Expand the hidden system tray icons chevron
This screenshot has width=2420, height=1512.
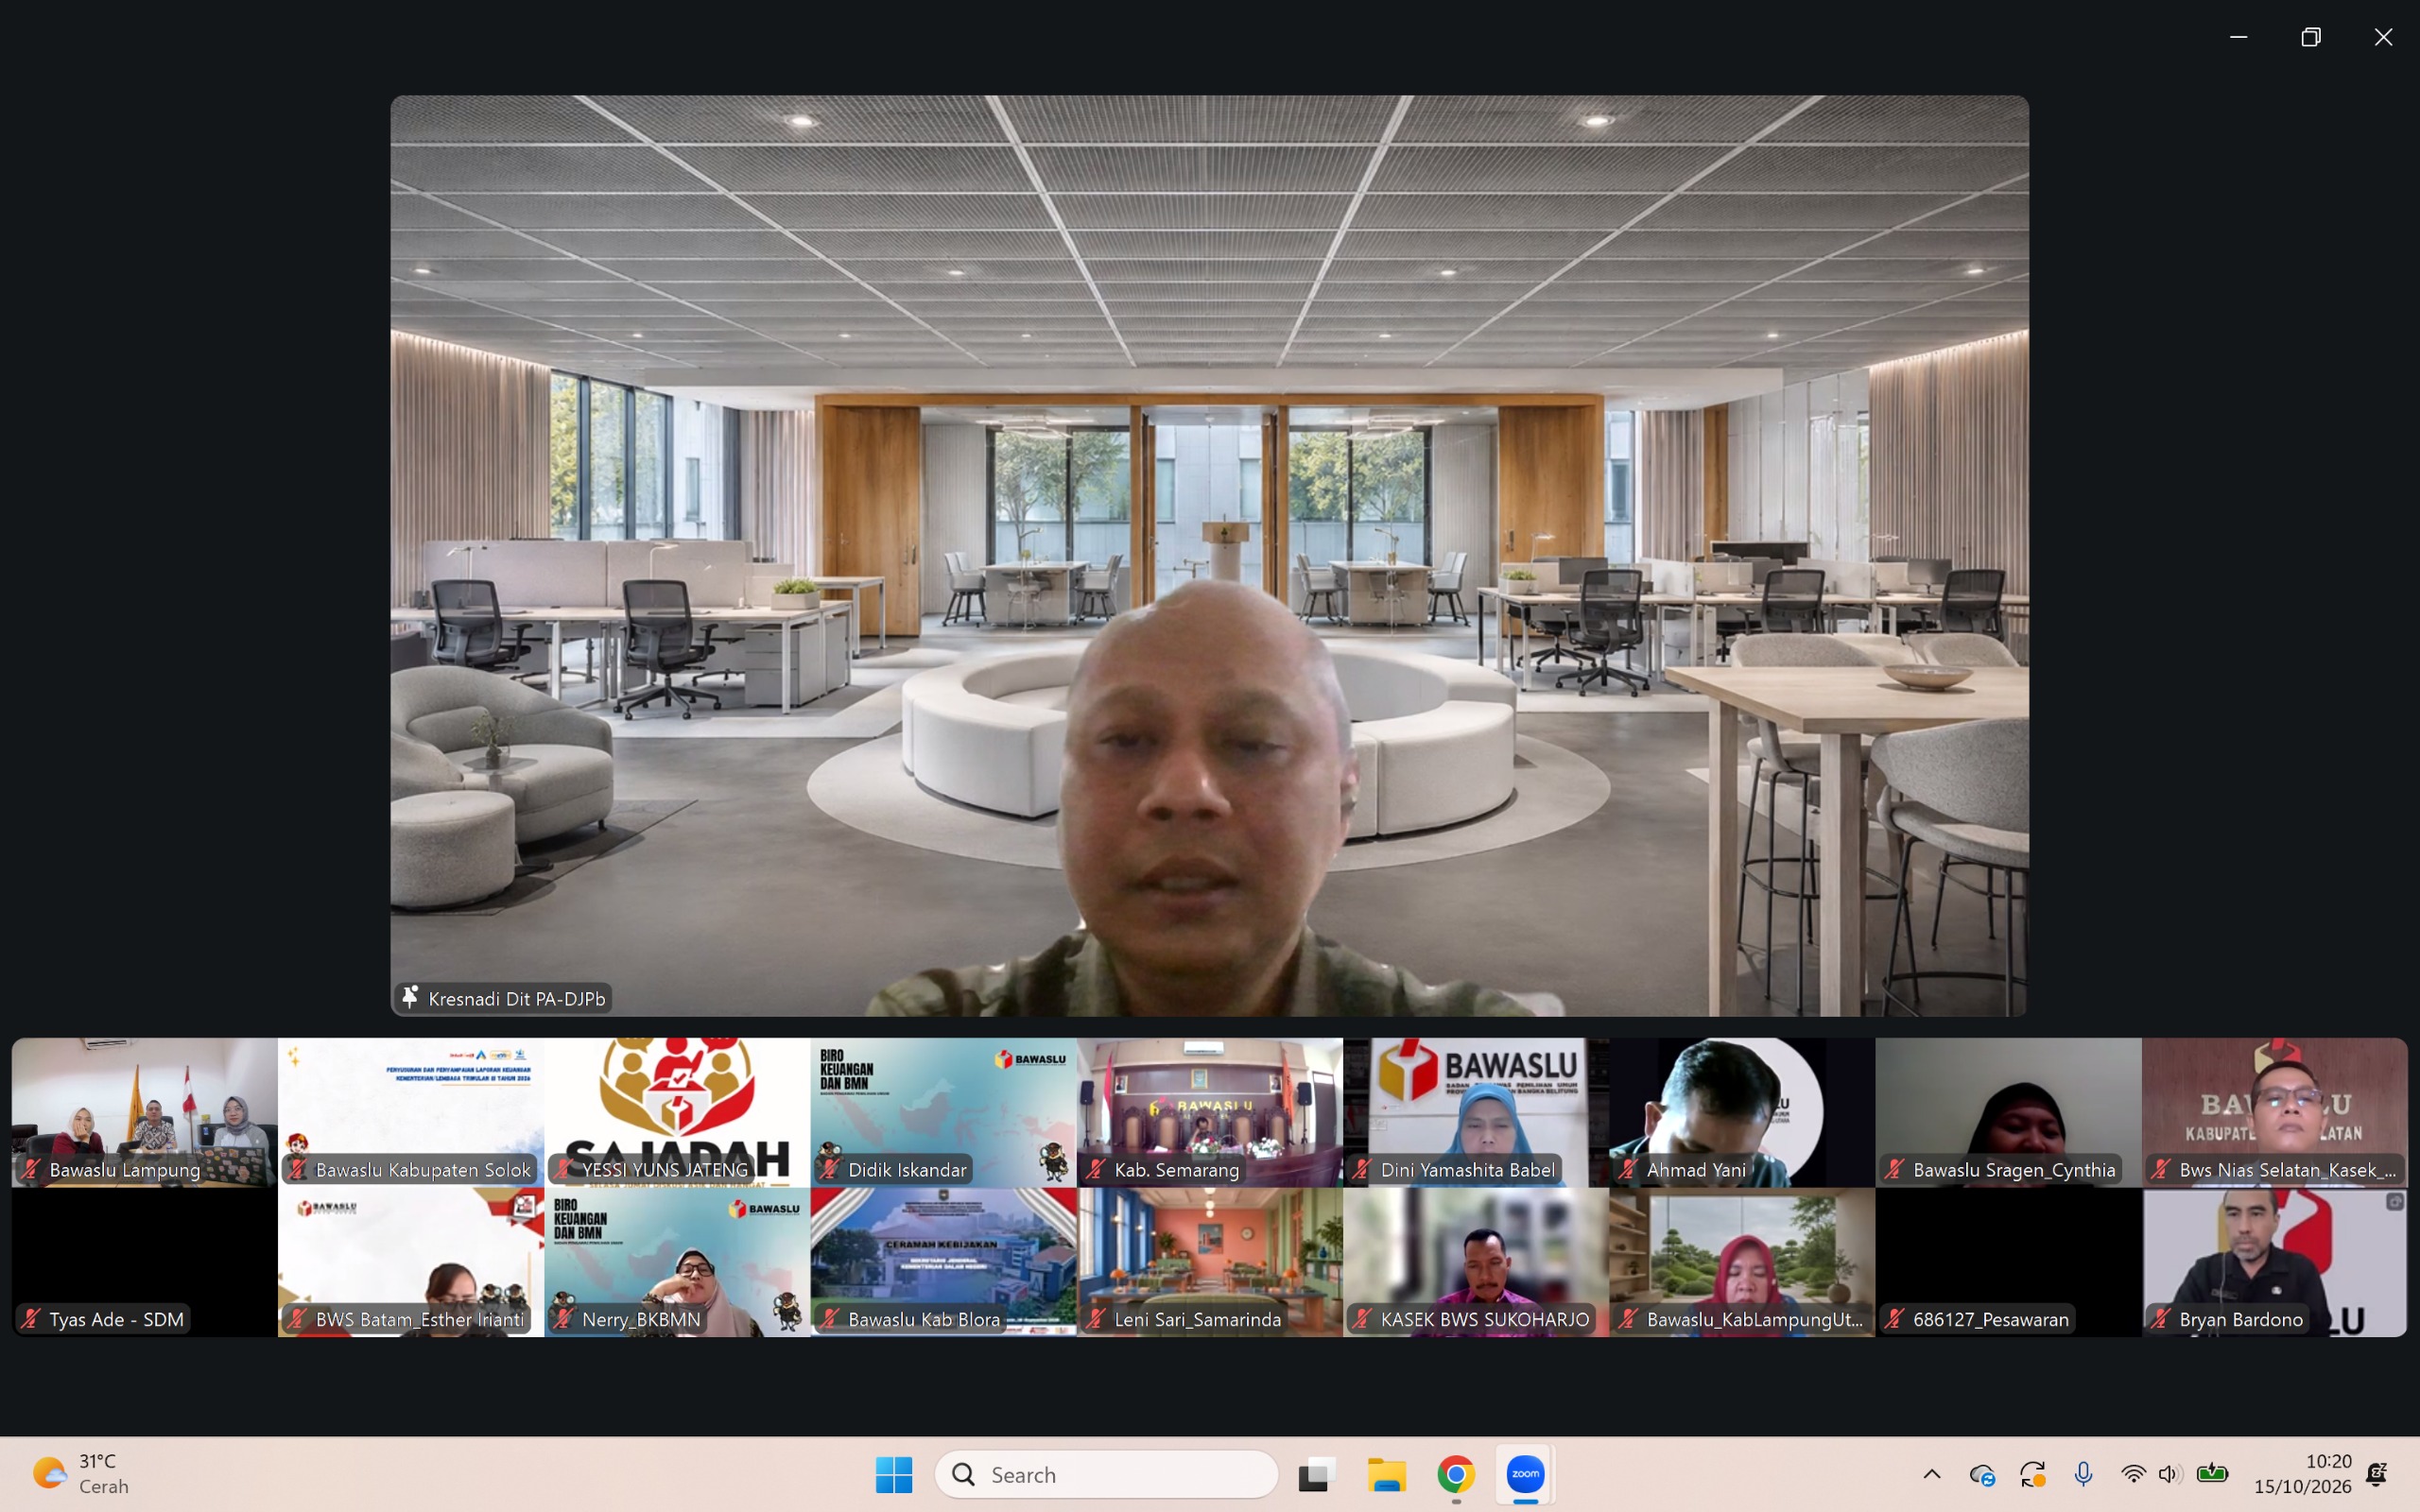tap(1932, 1474)
